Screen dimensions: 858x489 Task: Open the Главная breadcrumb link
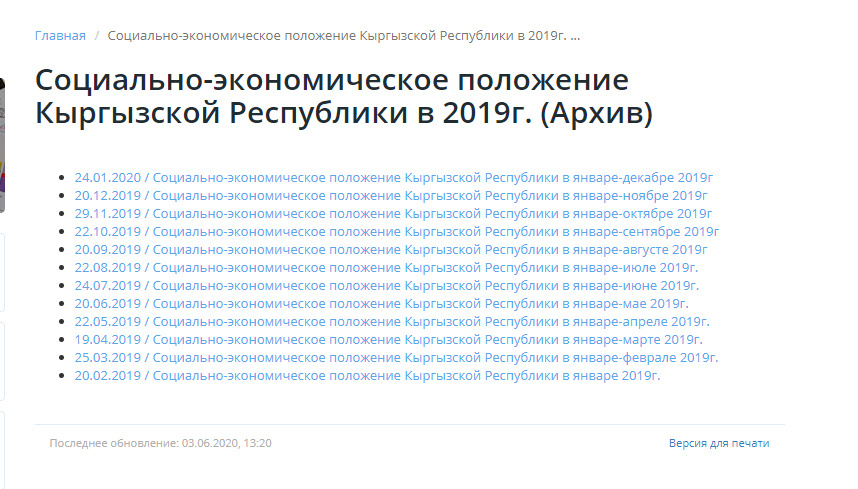pos(60,36)
